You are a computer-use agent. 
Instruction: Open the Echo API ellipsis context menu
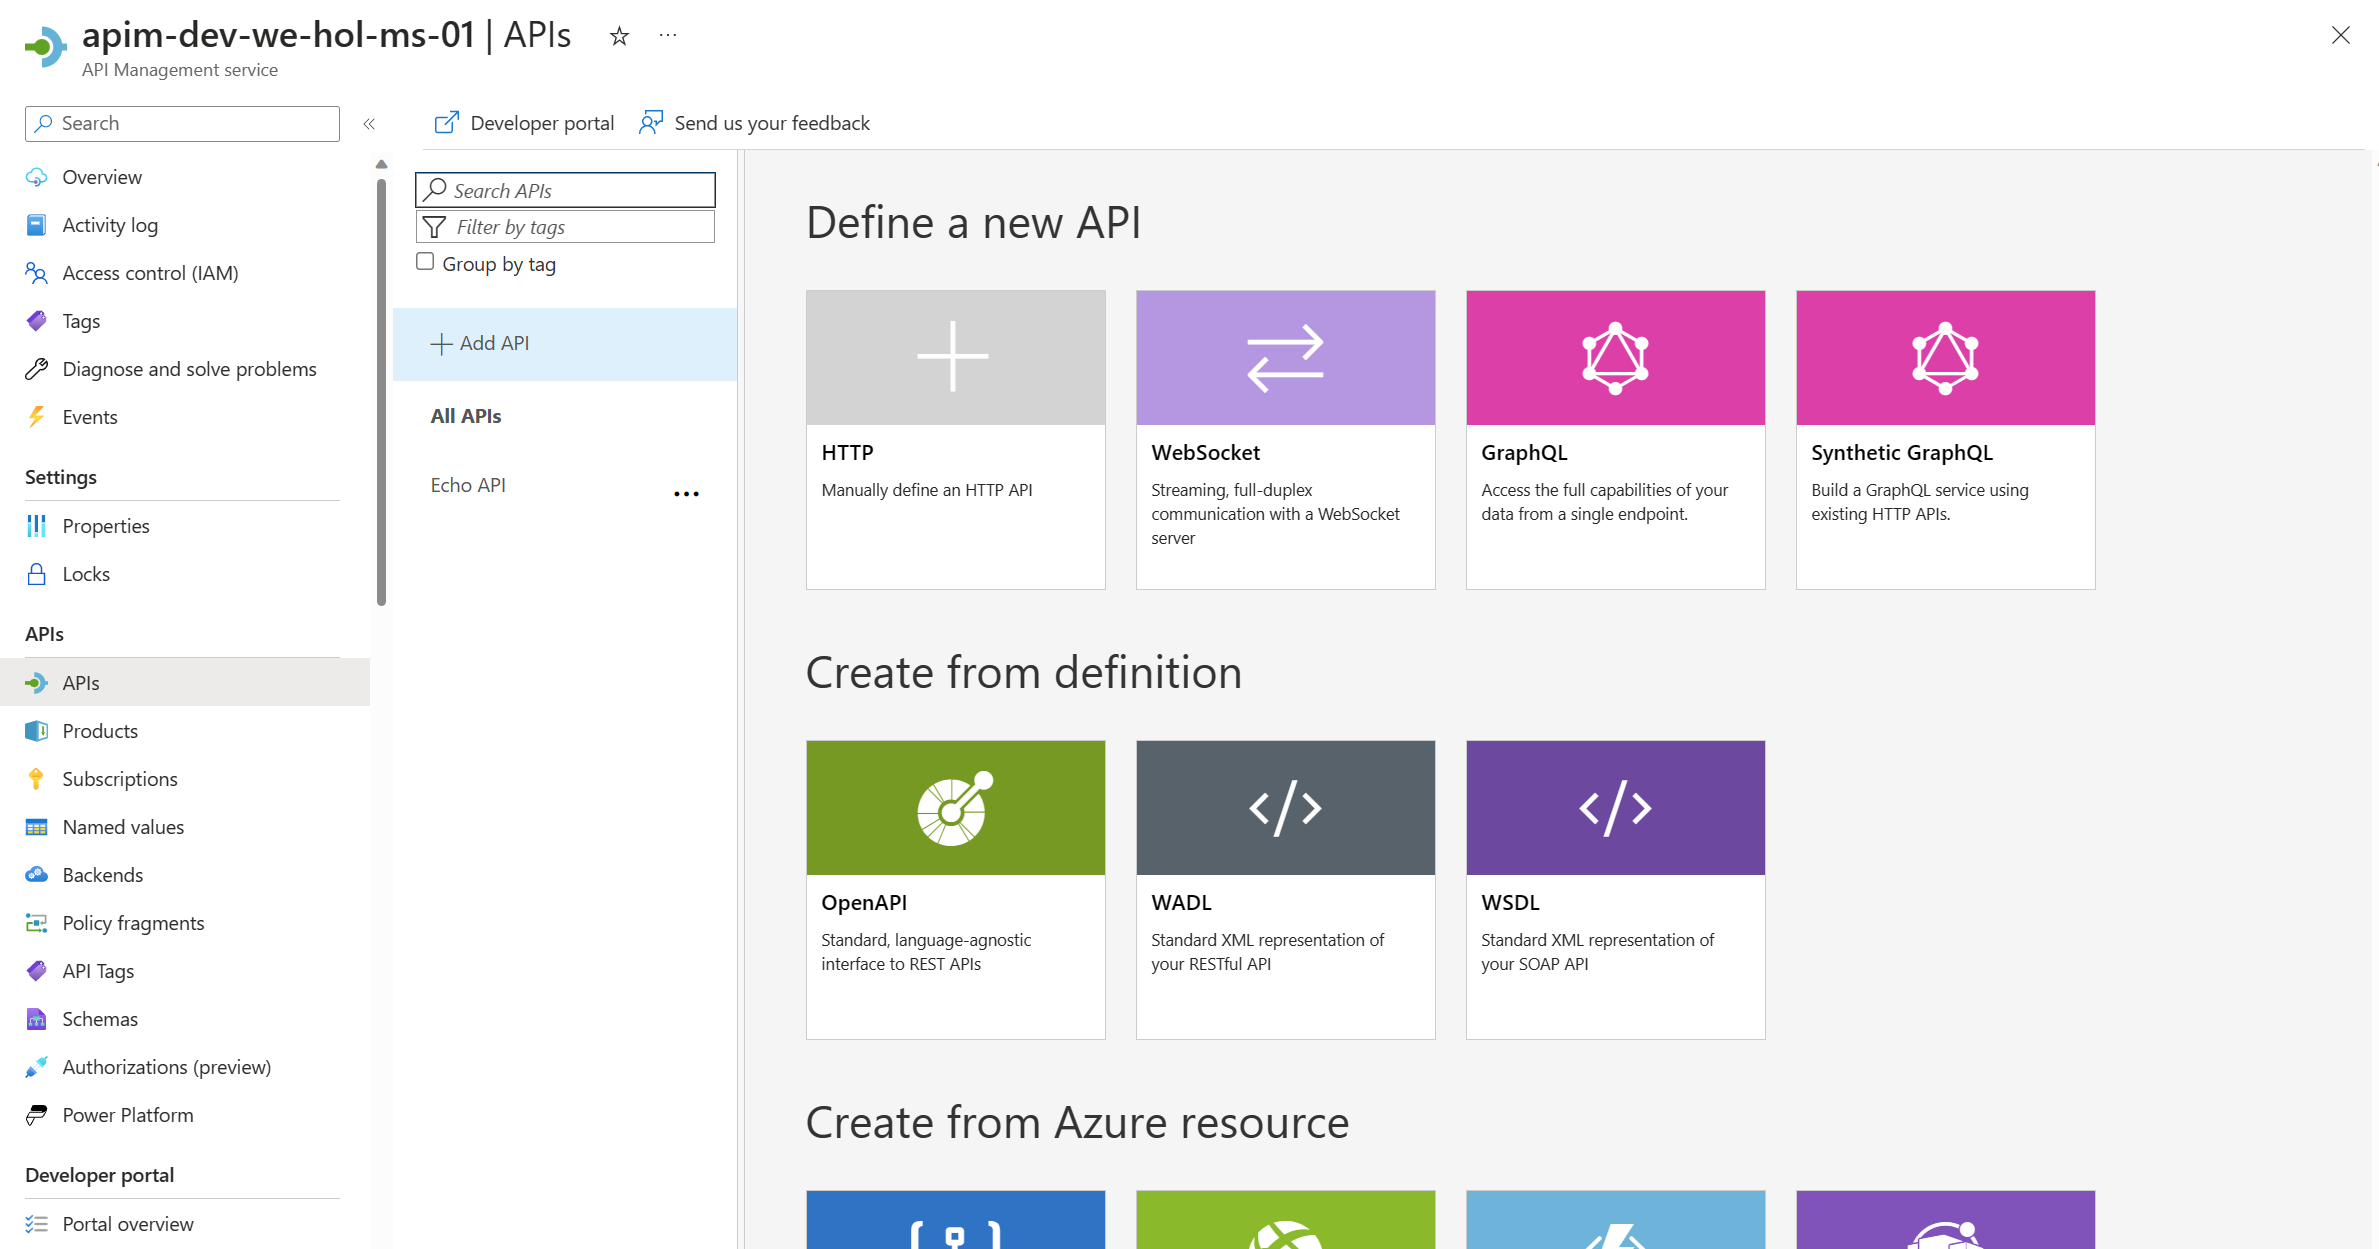coord(687,494)
